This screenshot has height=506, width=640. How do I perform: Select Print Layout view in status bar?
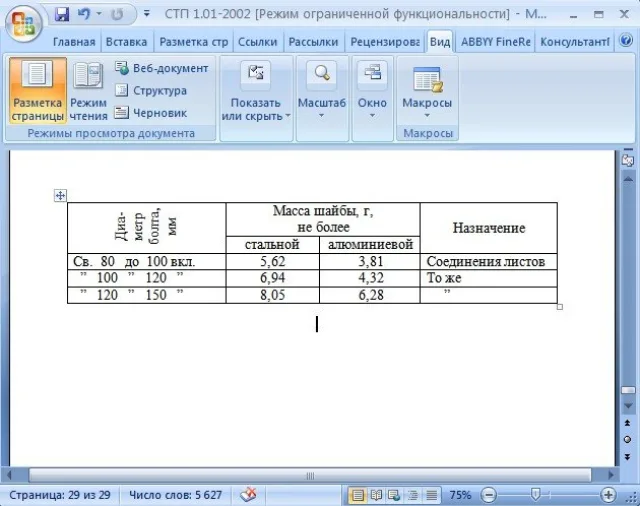tap(358, 495)
